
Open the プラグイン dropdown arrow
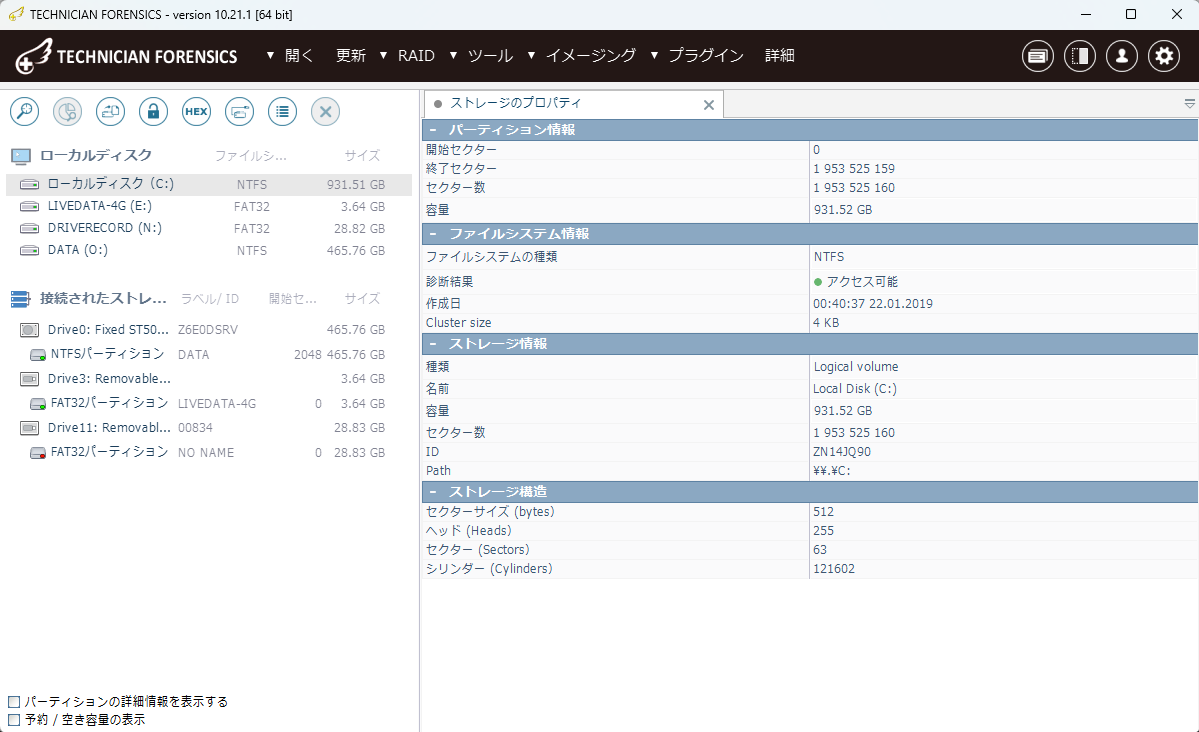[655, 56]
